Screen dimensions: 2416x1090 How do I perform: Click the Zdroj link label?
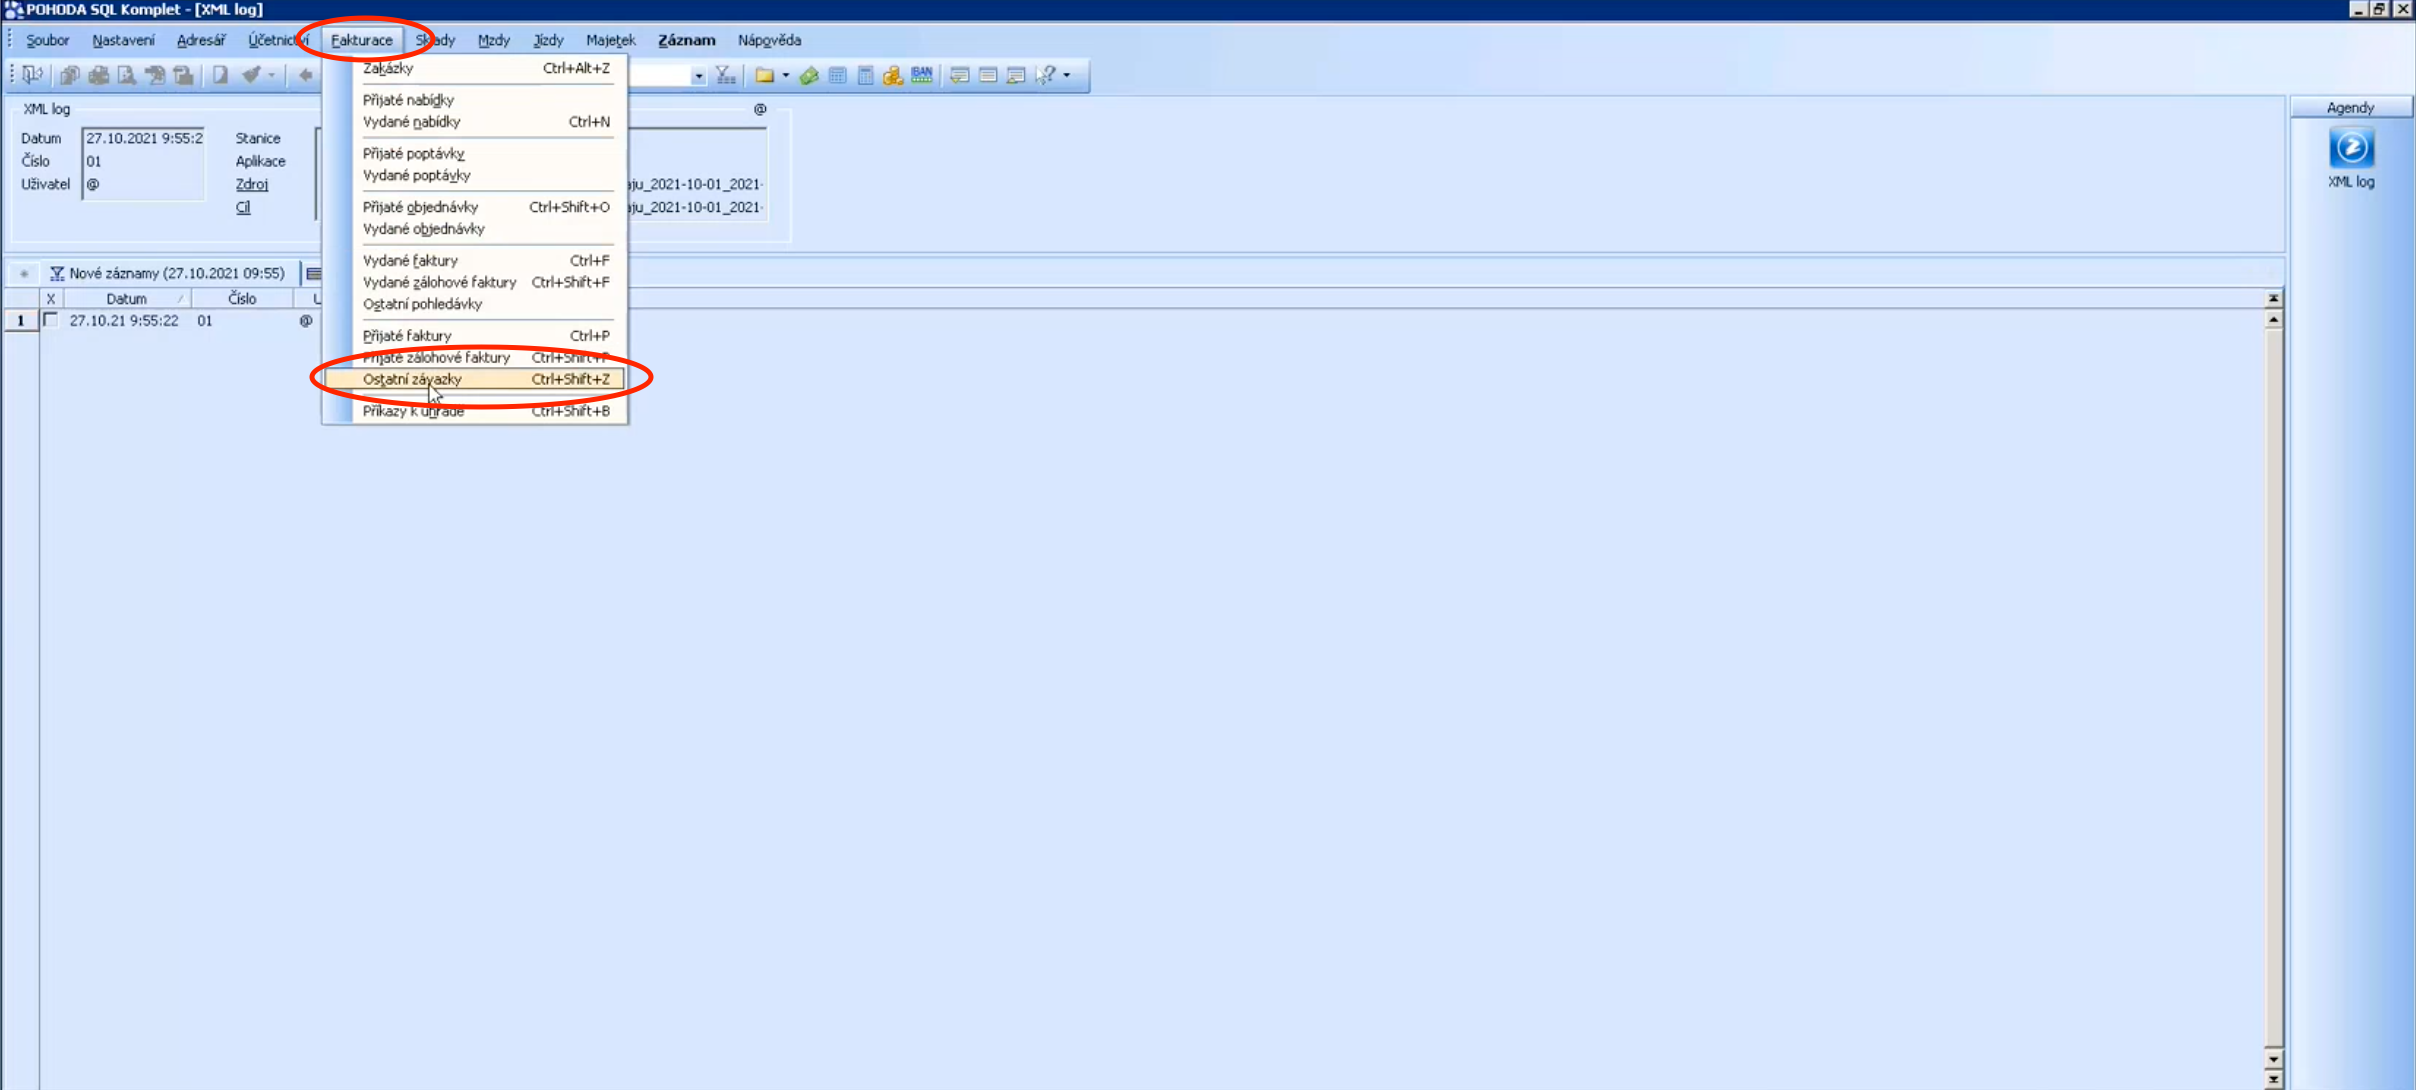click(252, 184)
